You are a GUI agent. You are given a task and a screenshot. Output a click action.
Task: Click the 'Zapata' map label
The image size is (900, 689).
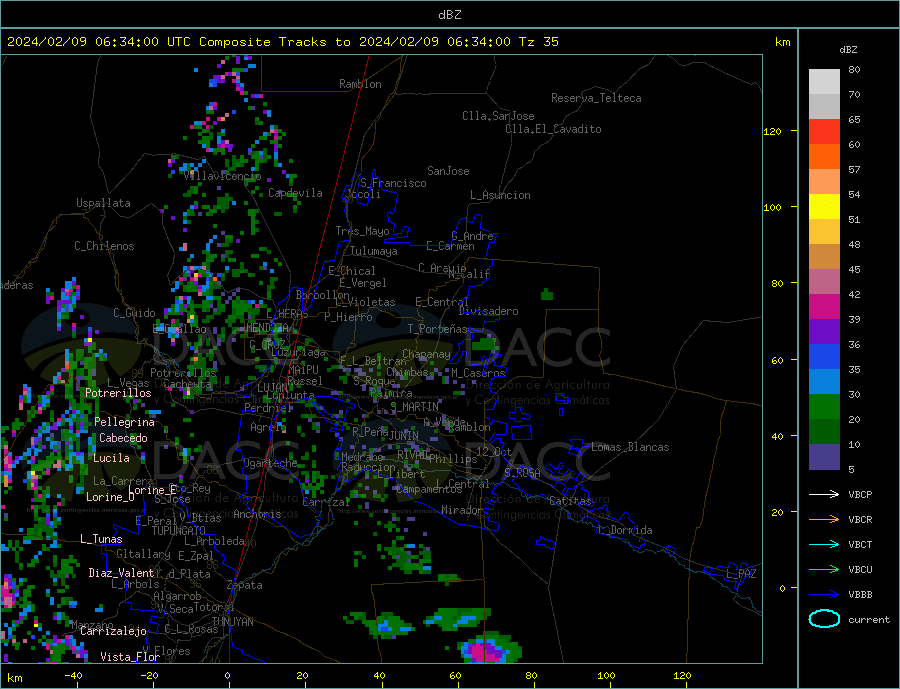(x=245, y=586)
